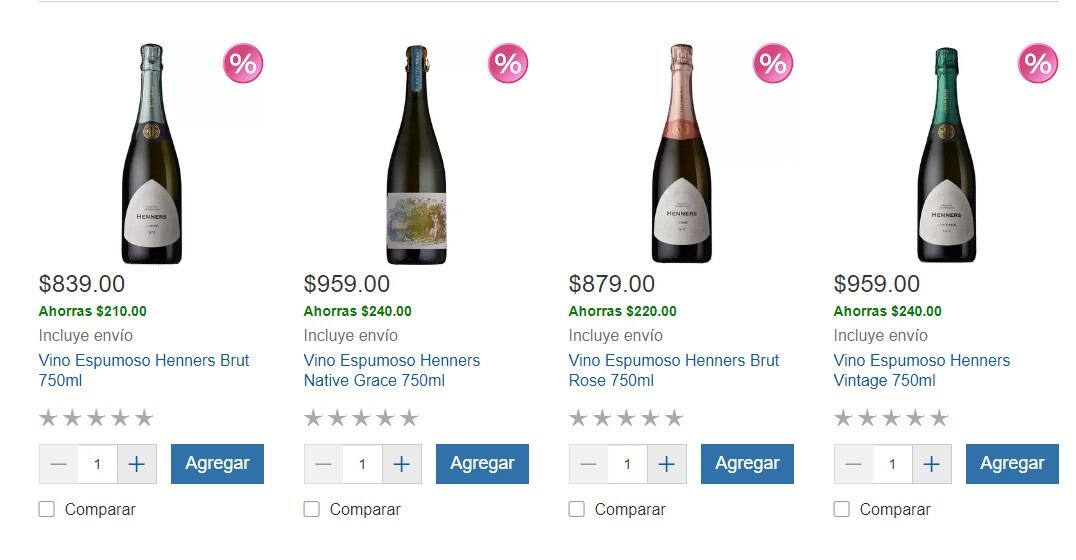Increase quantity for Henners Brut Rose
This screenshot has width=1076, height=560.
point(667,464)
